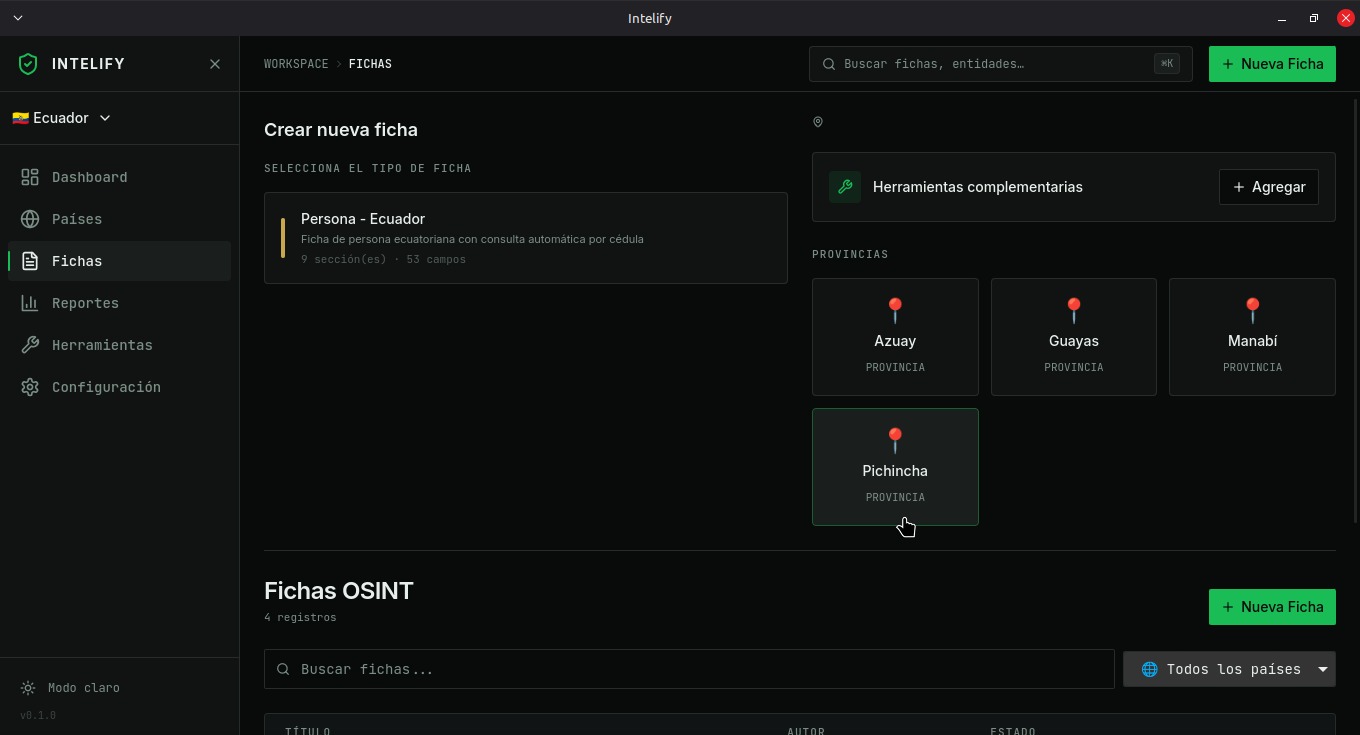Open the window menu chevron in title bar
This screenshot has height=735, width=1360.
click(17, 18)
